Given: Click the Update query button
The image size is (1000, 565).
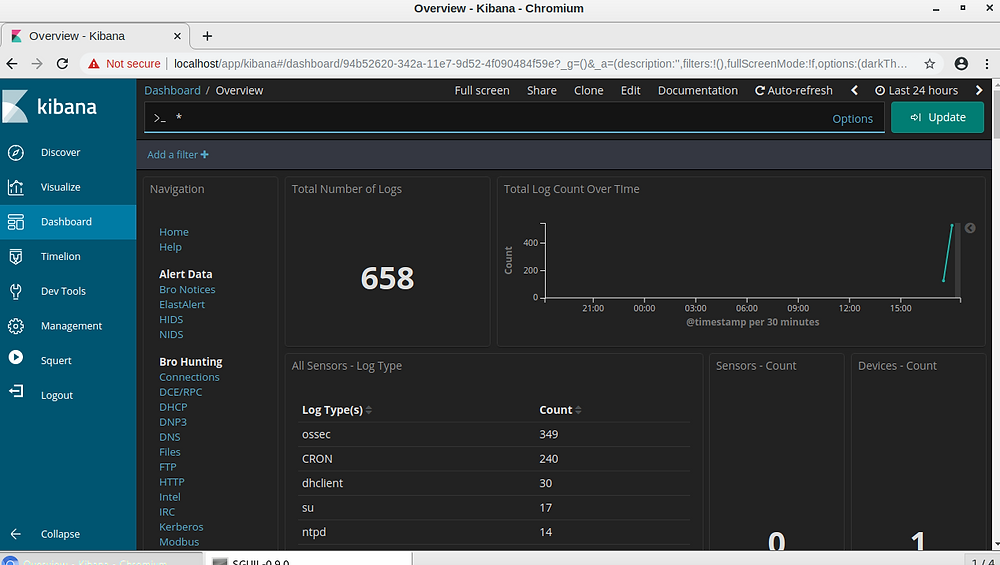Looking at the screenshot, I should click(937, 117).
